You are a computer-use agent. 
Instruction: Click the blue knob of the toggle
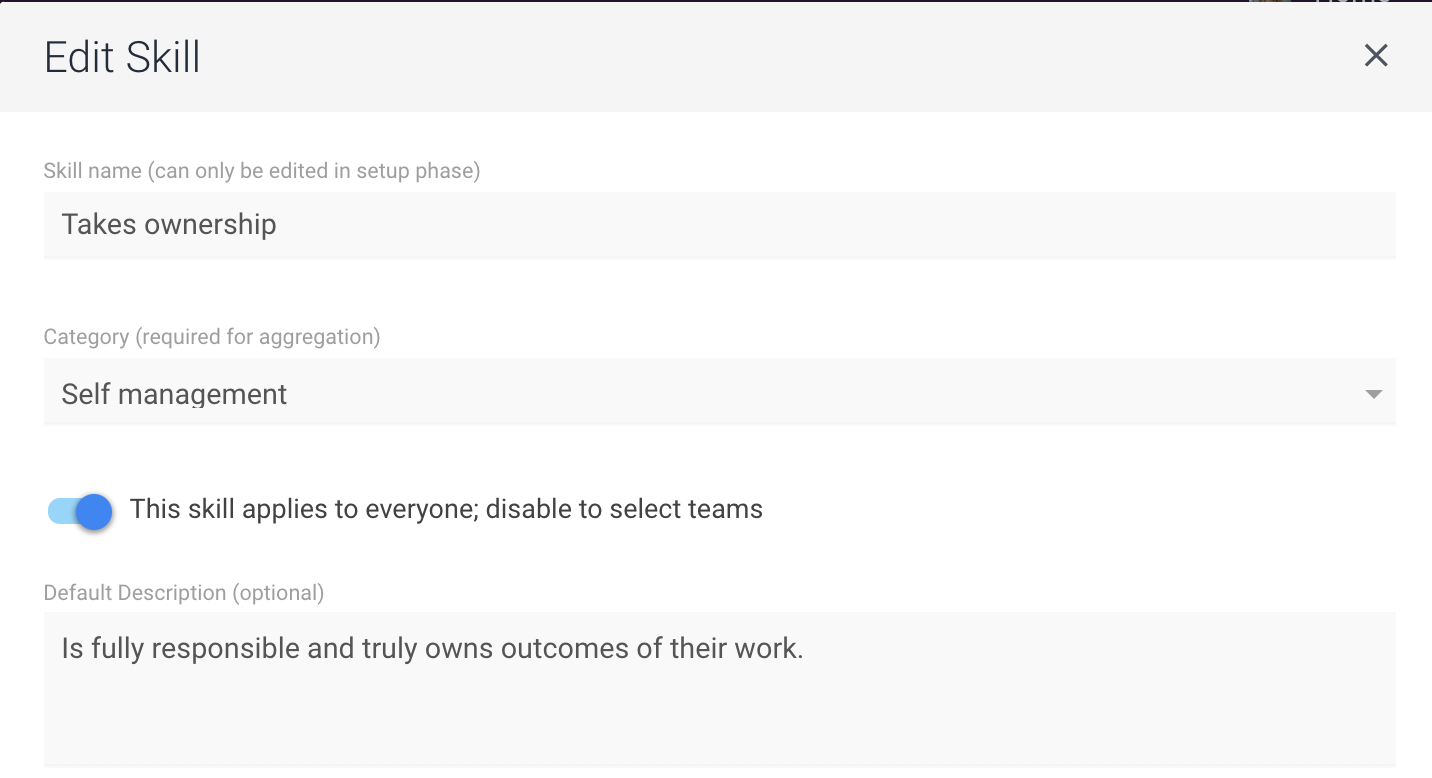[x=94, y=512]
